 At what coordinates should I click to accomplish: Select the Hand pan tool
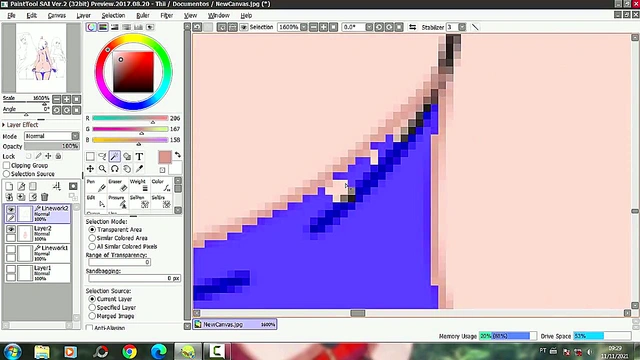(x=127, y=169)
